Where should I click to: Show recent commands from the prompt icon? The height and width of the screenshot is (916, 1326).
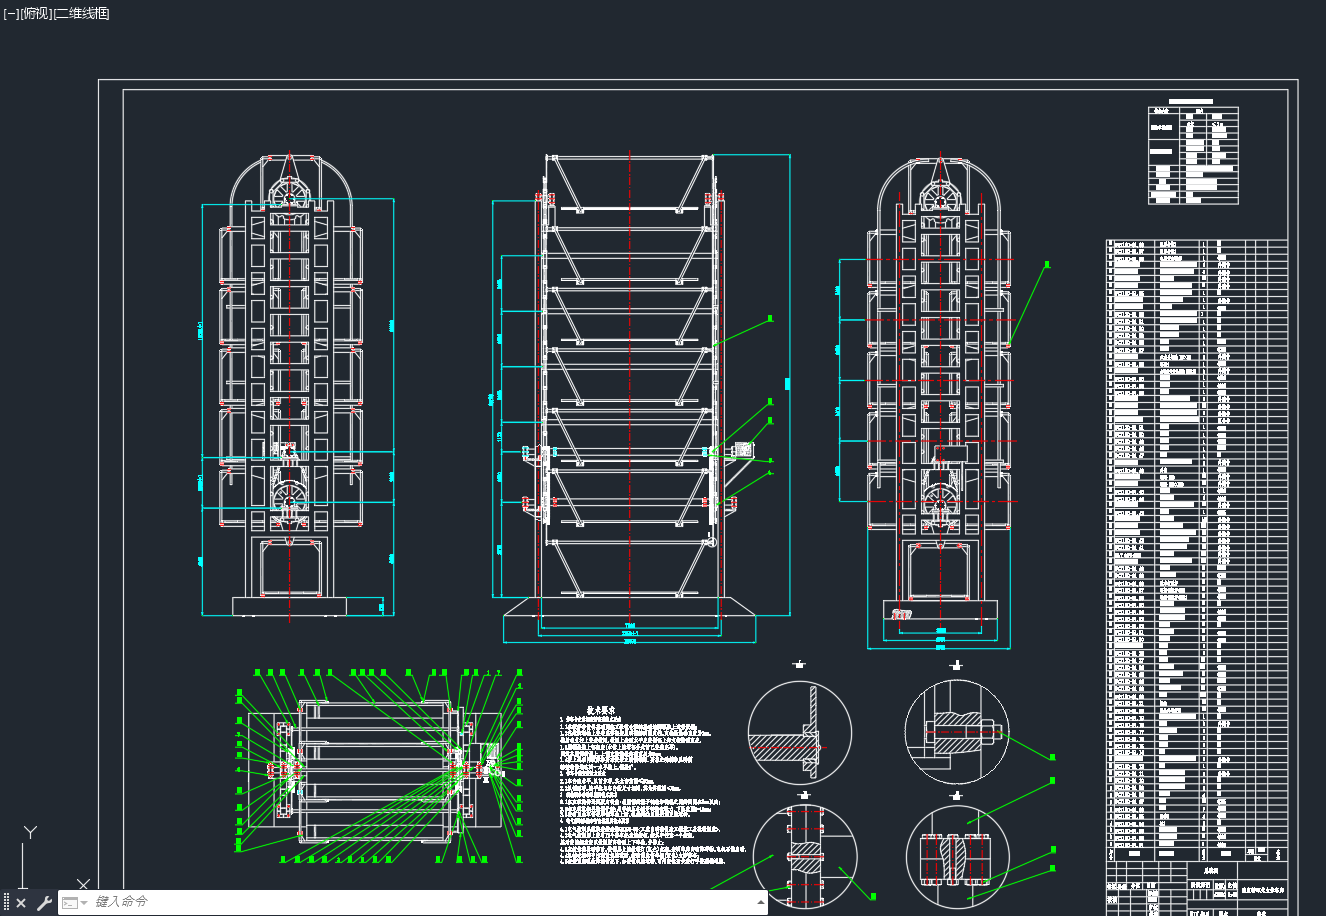[75, 902]
